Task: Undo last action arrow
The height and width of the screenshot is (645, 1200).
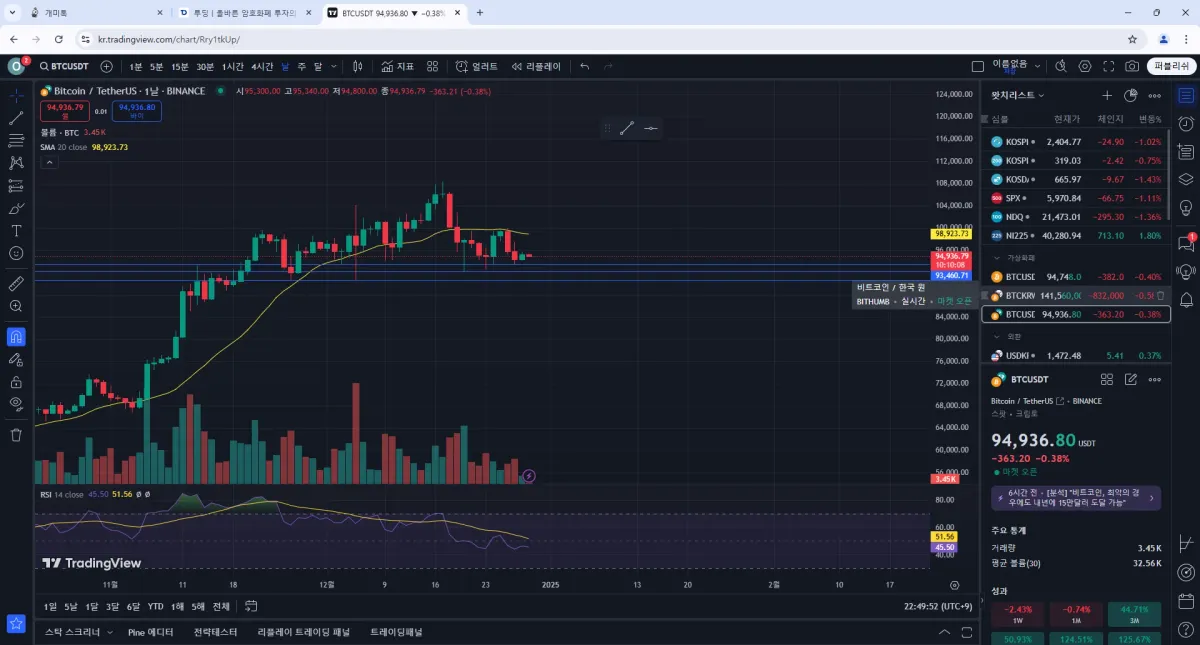Action: point(584,66)
